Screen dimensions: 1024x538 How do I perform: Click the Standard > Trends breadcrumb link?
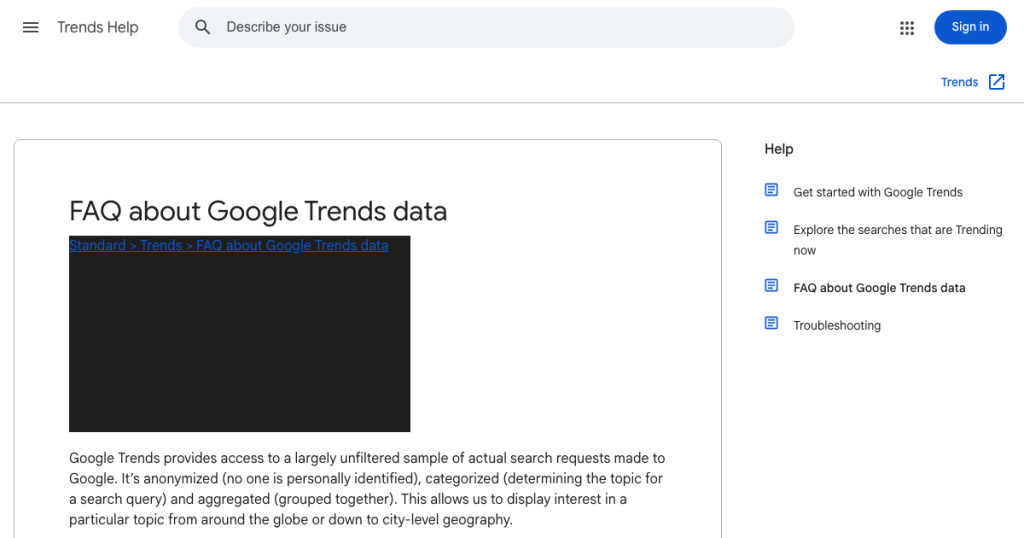229,245
